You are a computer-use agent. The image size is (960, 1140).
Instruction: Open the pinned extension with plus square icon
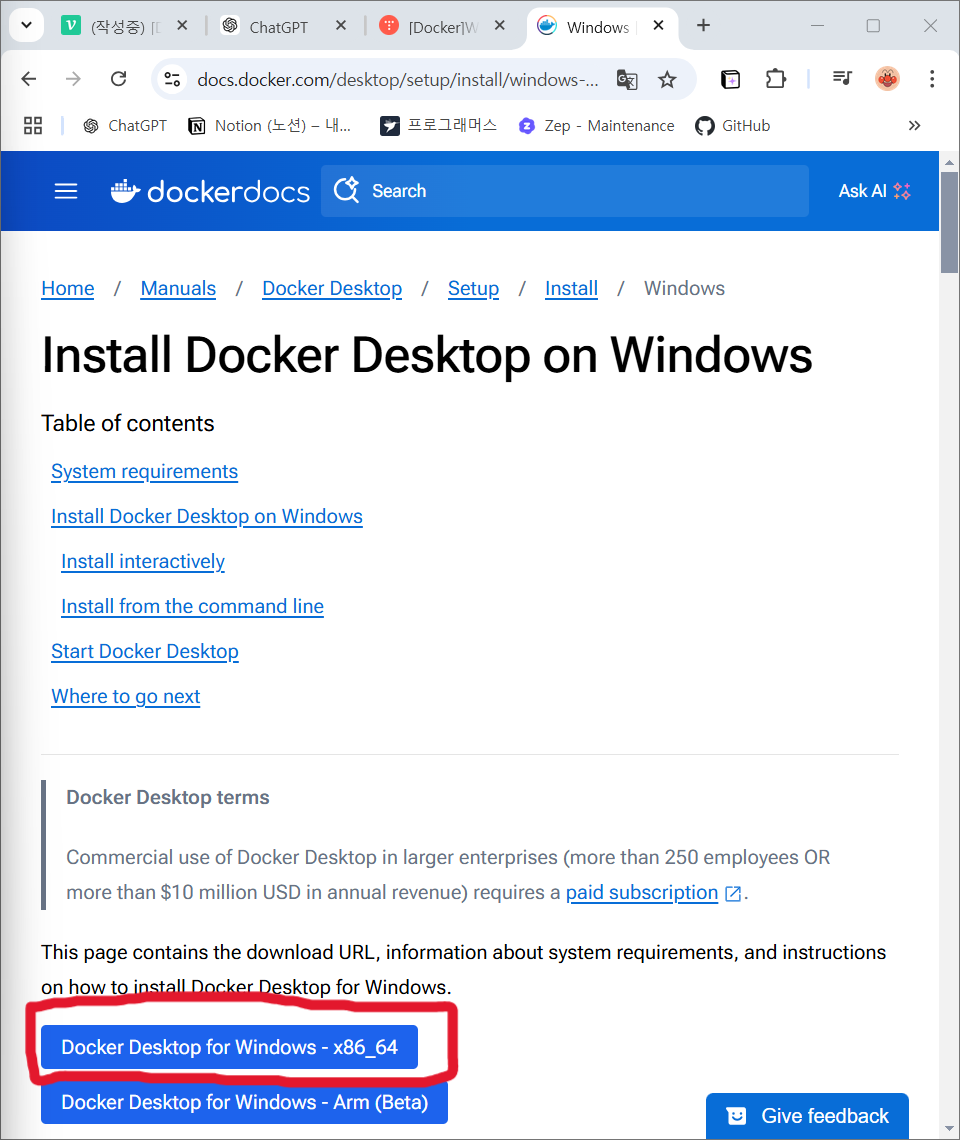tap(730, 79)
